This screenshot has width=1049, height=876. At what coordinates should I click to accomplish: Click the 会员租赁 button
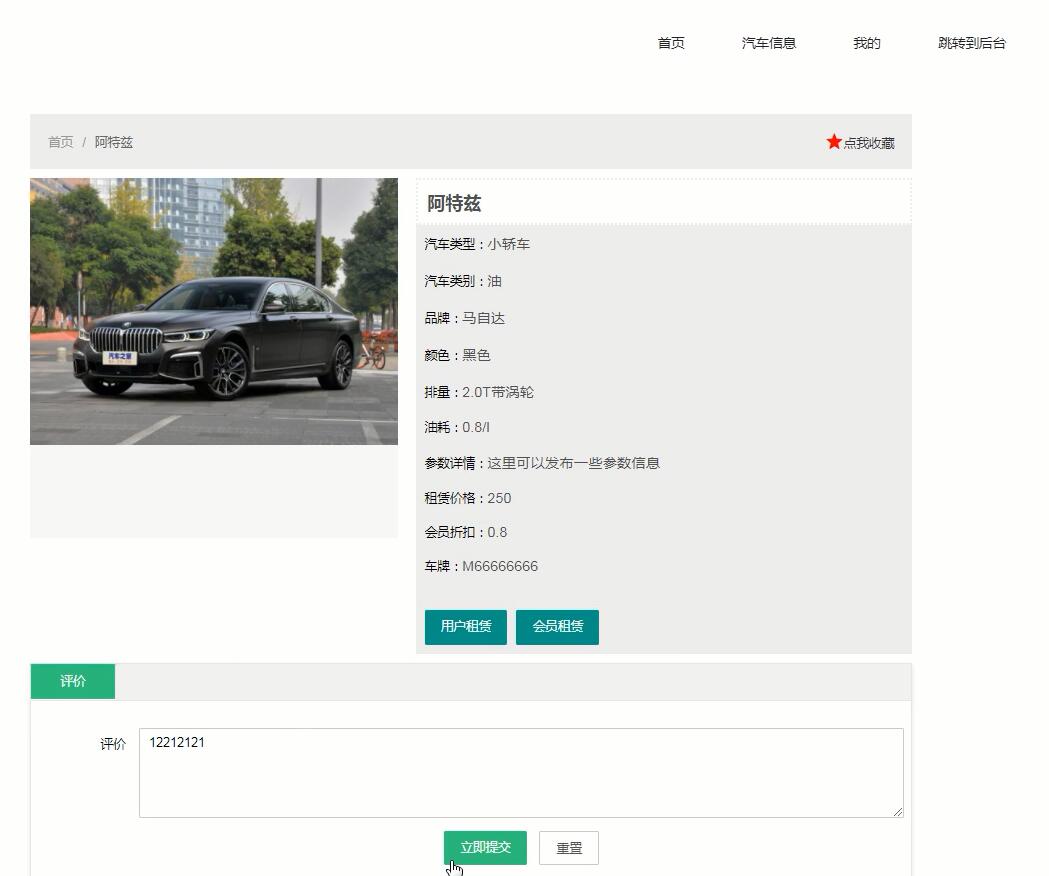tap(557, 627)
